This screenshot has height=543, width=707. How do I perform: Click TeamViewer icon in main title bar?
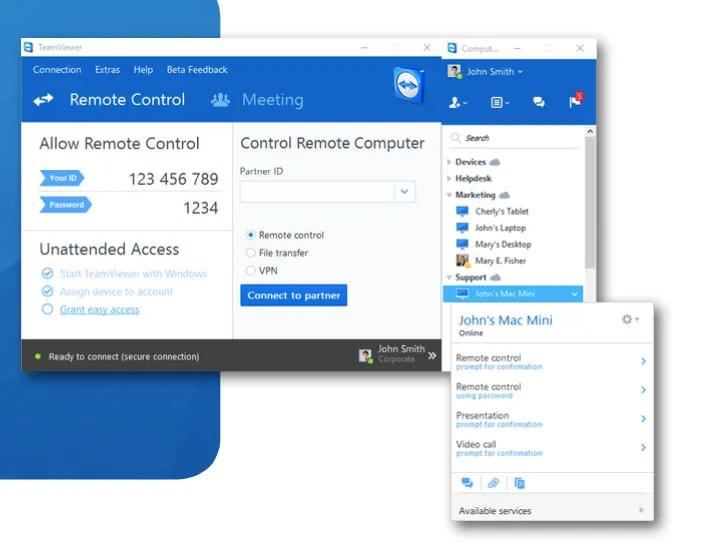[x=28, y=47]
